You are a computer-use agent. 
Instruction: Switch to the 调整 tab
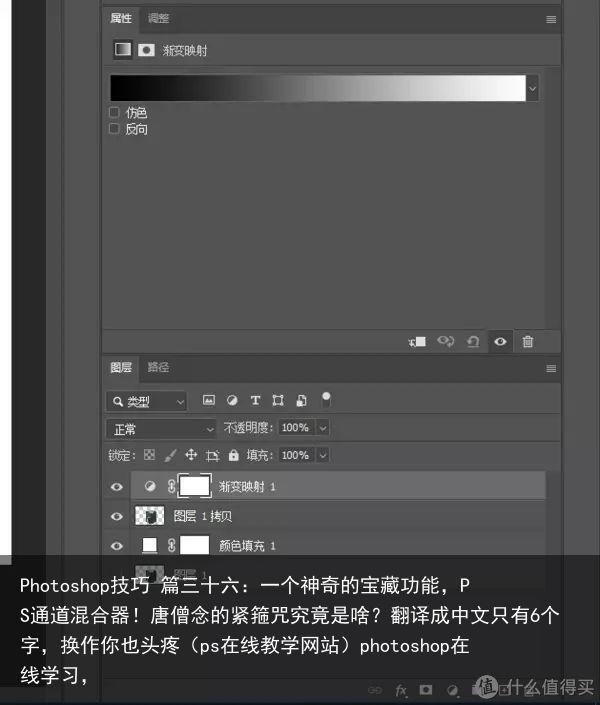[x=158, y=18]
